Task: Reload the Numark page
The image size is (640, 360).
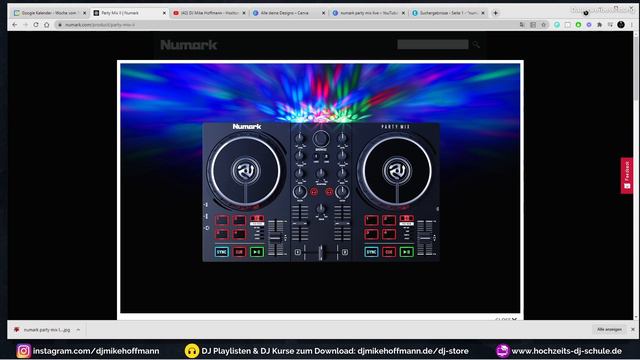Action: [x=36, y=25]
